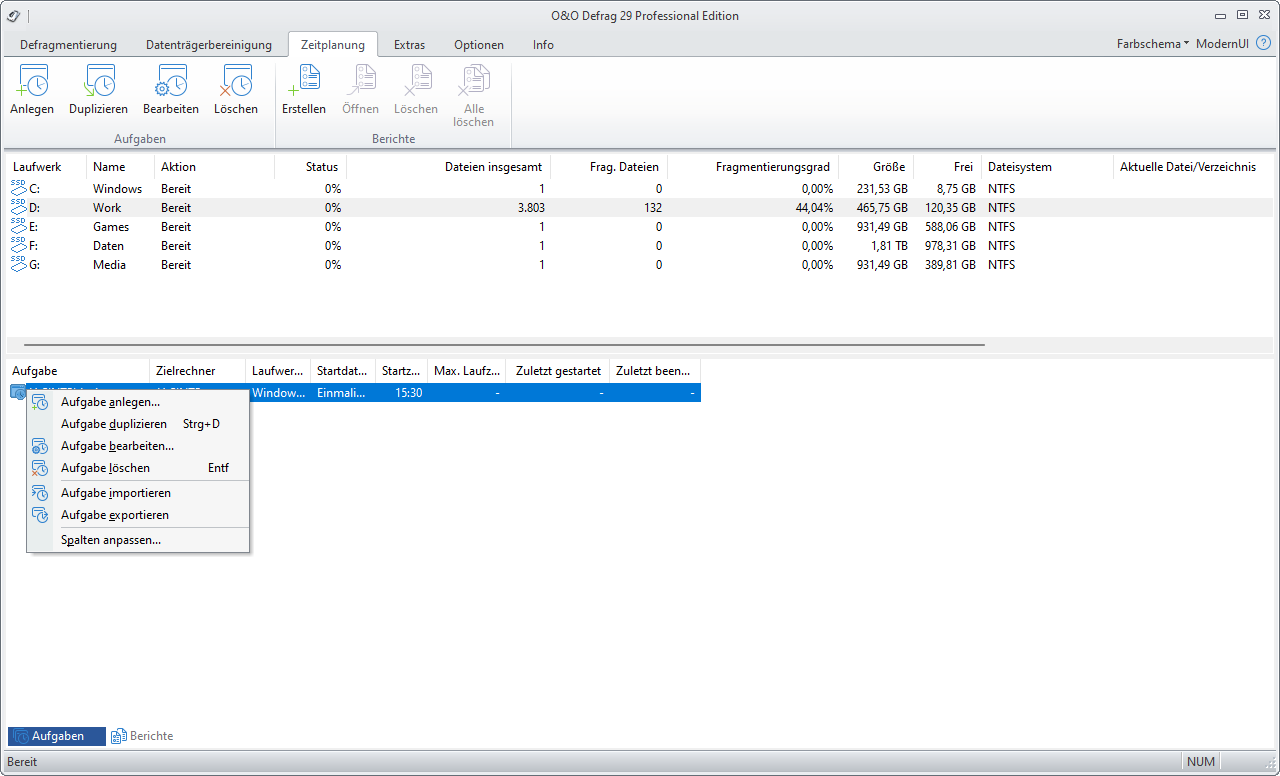
Task: Select the Zeitplanung tab
Action: pos(333,44)
